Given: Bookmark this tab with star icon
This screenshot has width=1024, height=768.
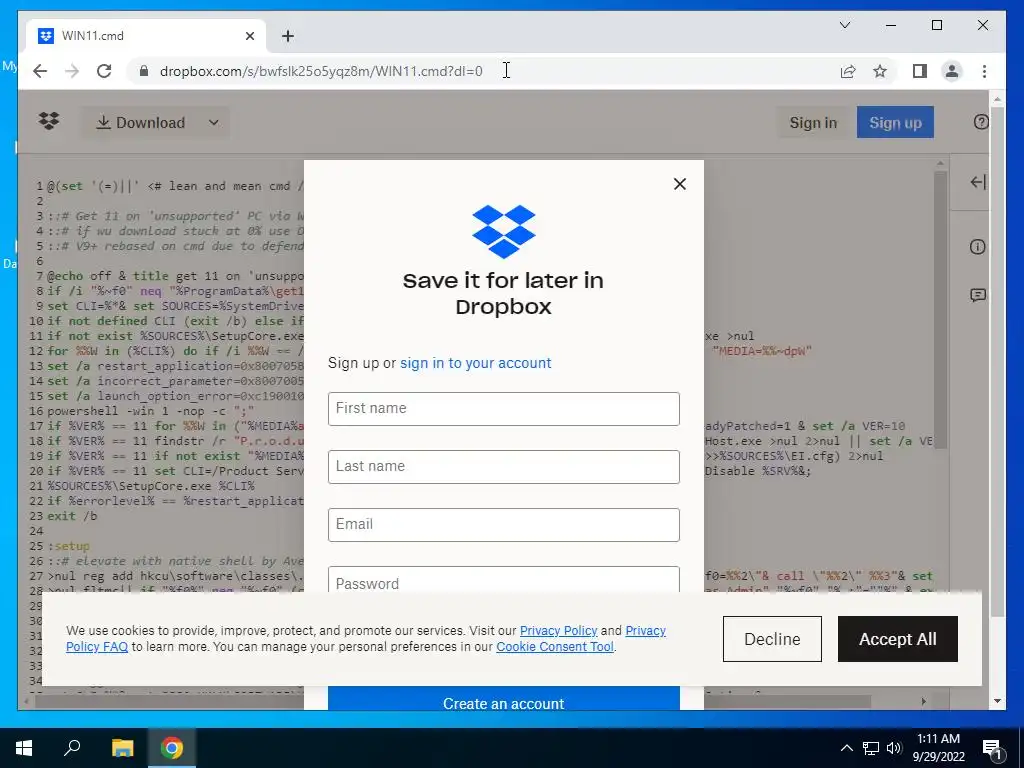Looking at the screenshot, I should tap(880, 71).
